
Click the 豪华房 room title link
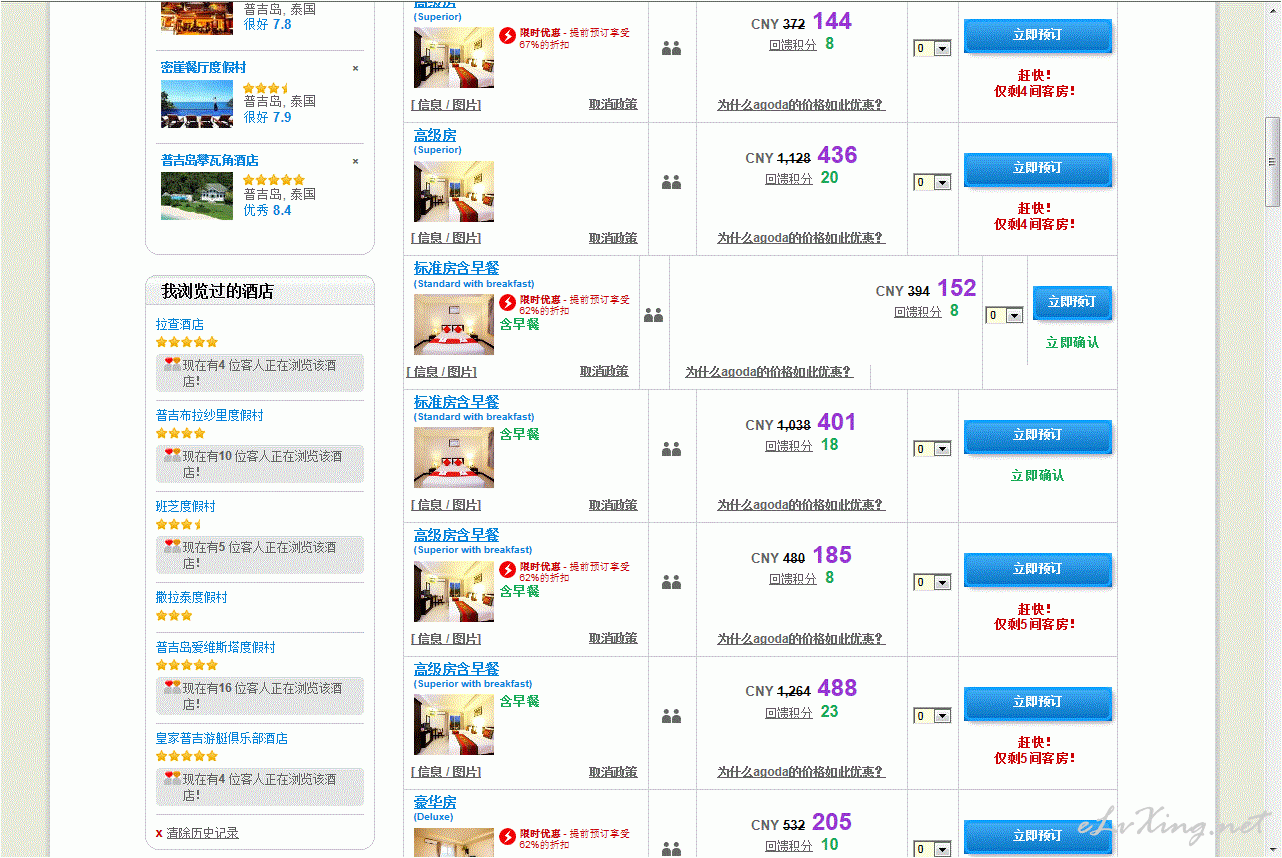(435, 802)
